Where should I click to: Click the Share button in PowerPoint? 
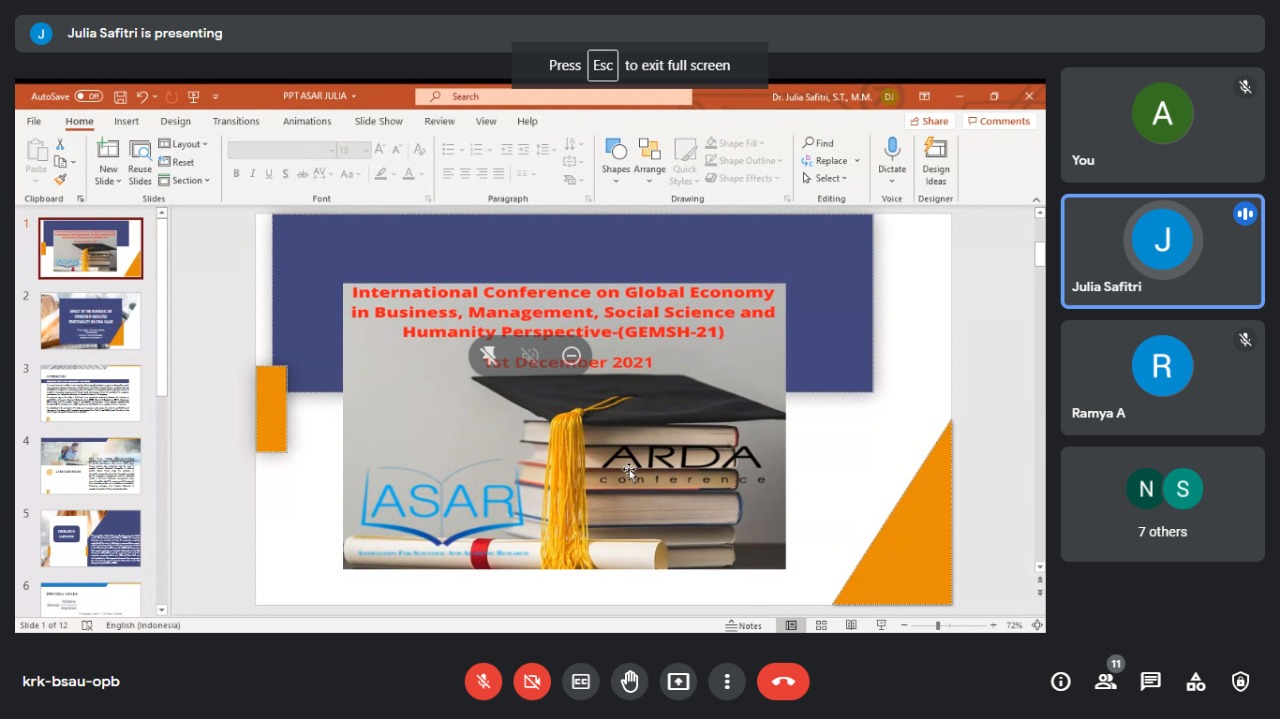point(929,121)
